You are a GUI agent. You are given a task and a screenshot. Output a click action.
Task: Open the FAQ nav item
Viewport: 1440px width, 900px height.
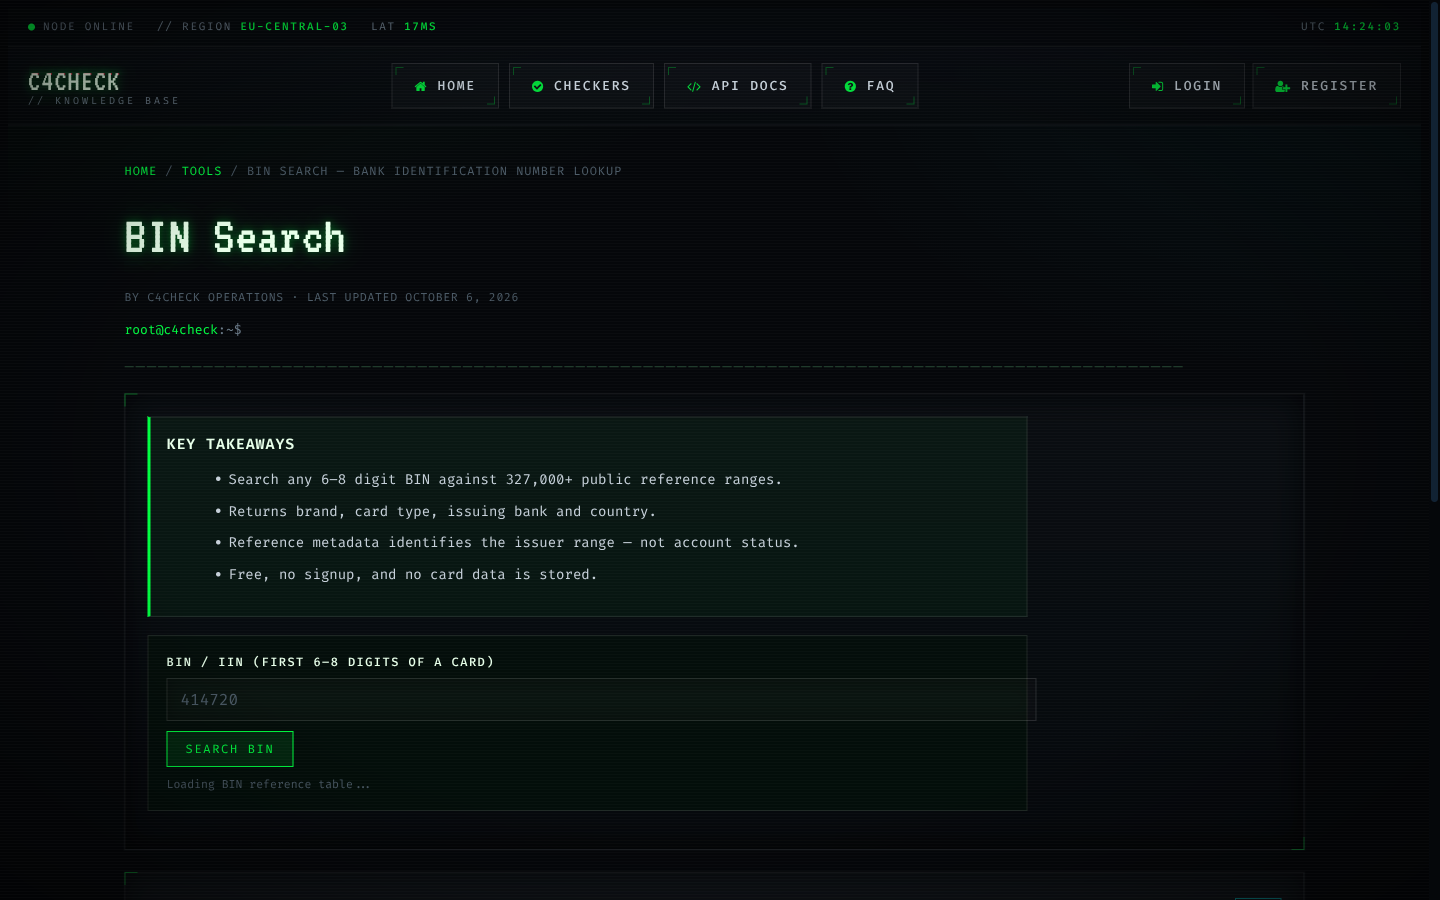869,86
